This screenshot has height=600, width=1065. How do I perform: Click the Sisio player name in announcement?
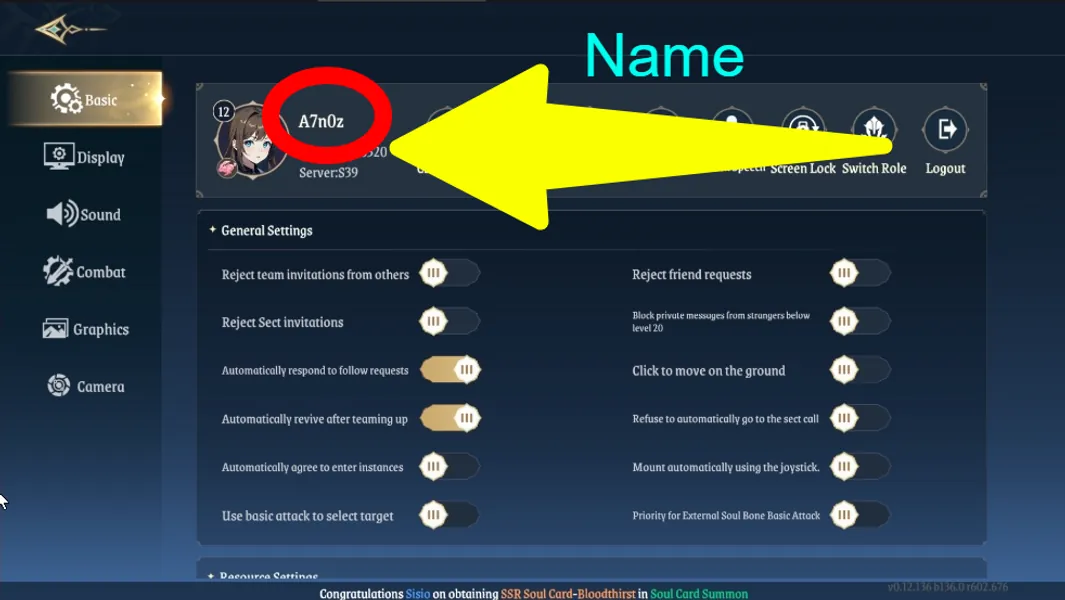pyautogui.click(x=418, y=593)
